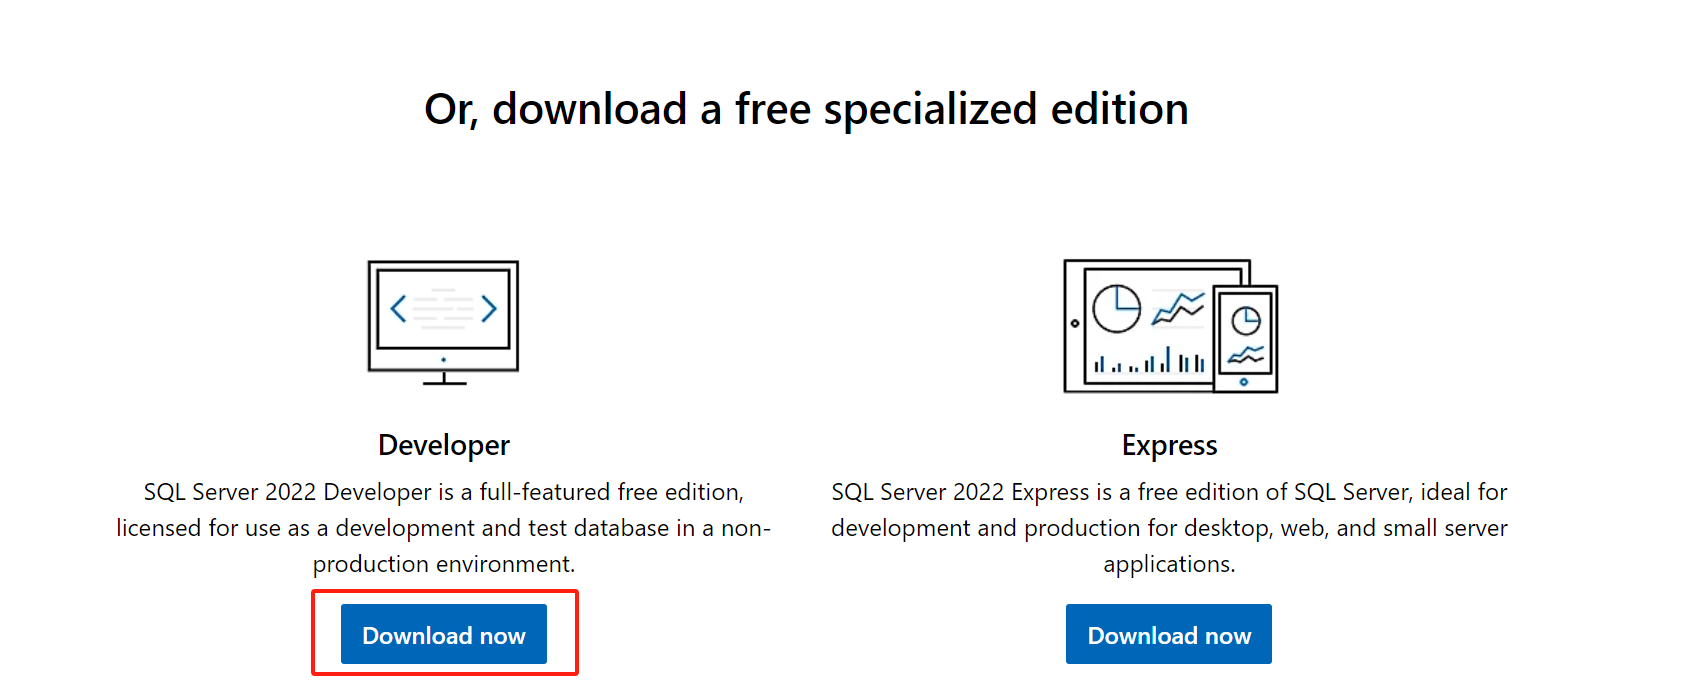Click the Express edition description text
The height and width of the screenshot is (684, 1699).
[1168, 528]
